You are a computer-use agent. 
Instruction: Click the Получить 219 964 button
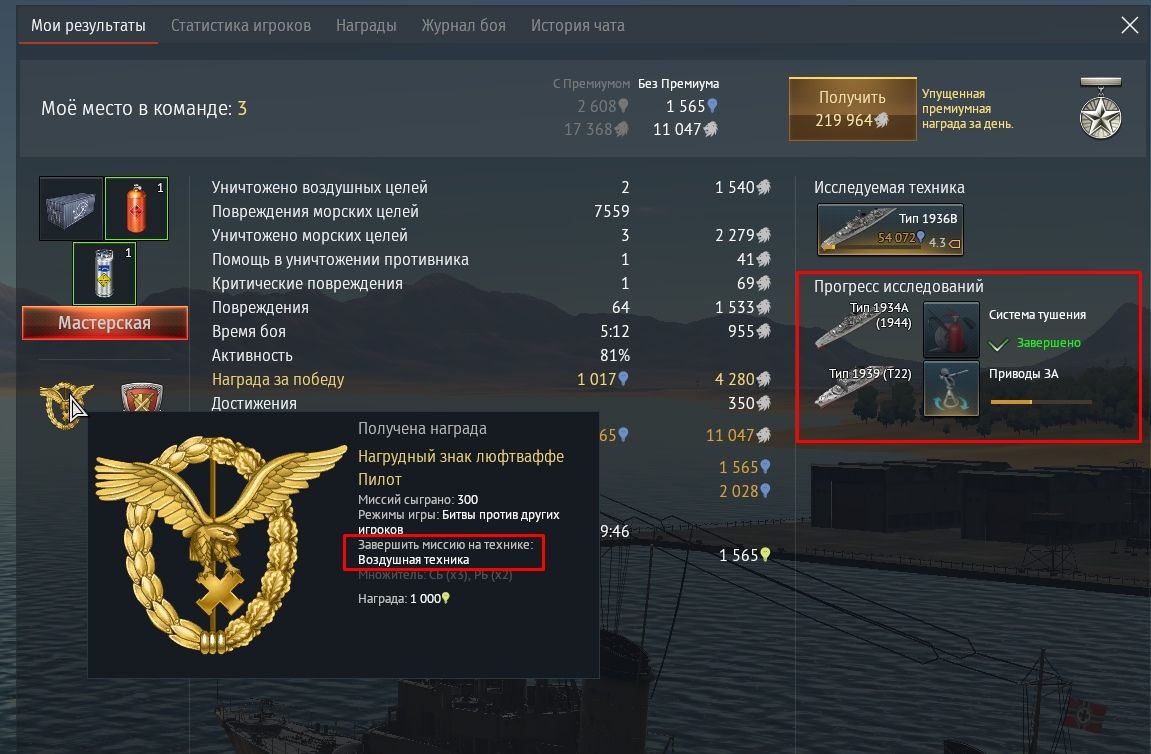[x=852, y=109]
